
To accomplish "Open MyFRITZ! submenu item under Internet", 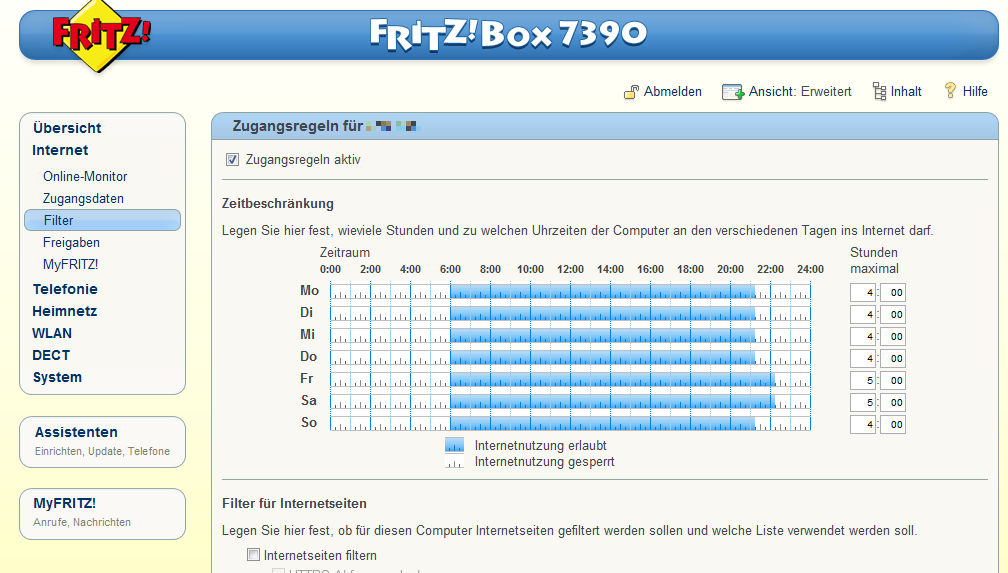I will (70, 264).
